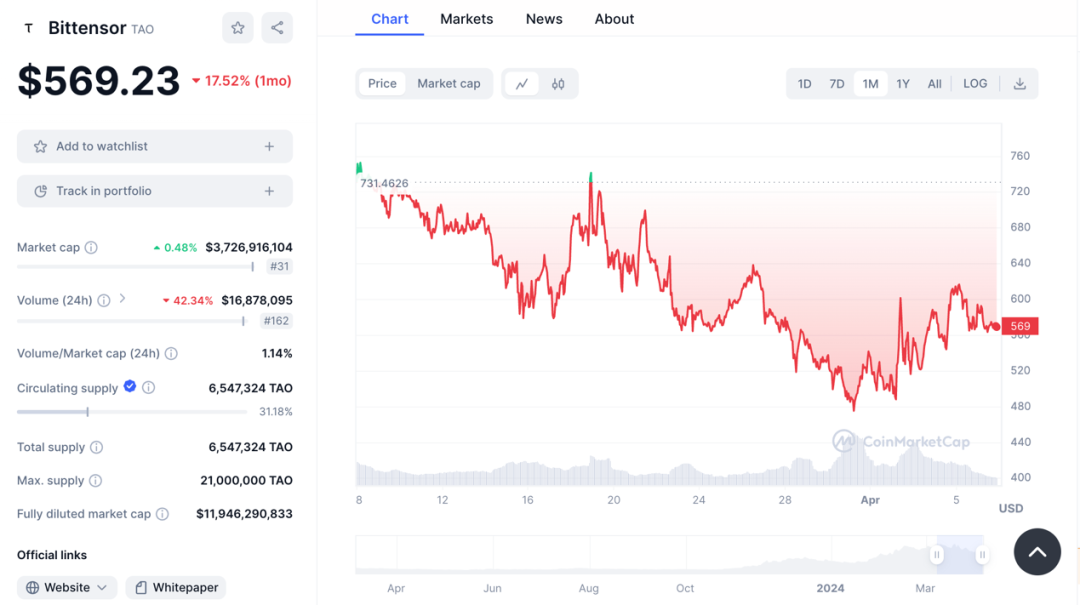Switch to the candlestick chart view
This screenshot has height=605, width=1080.
(558, 84)
